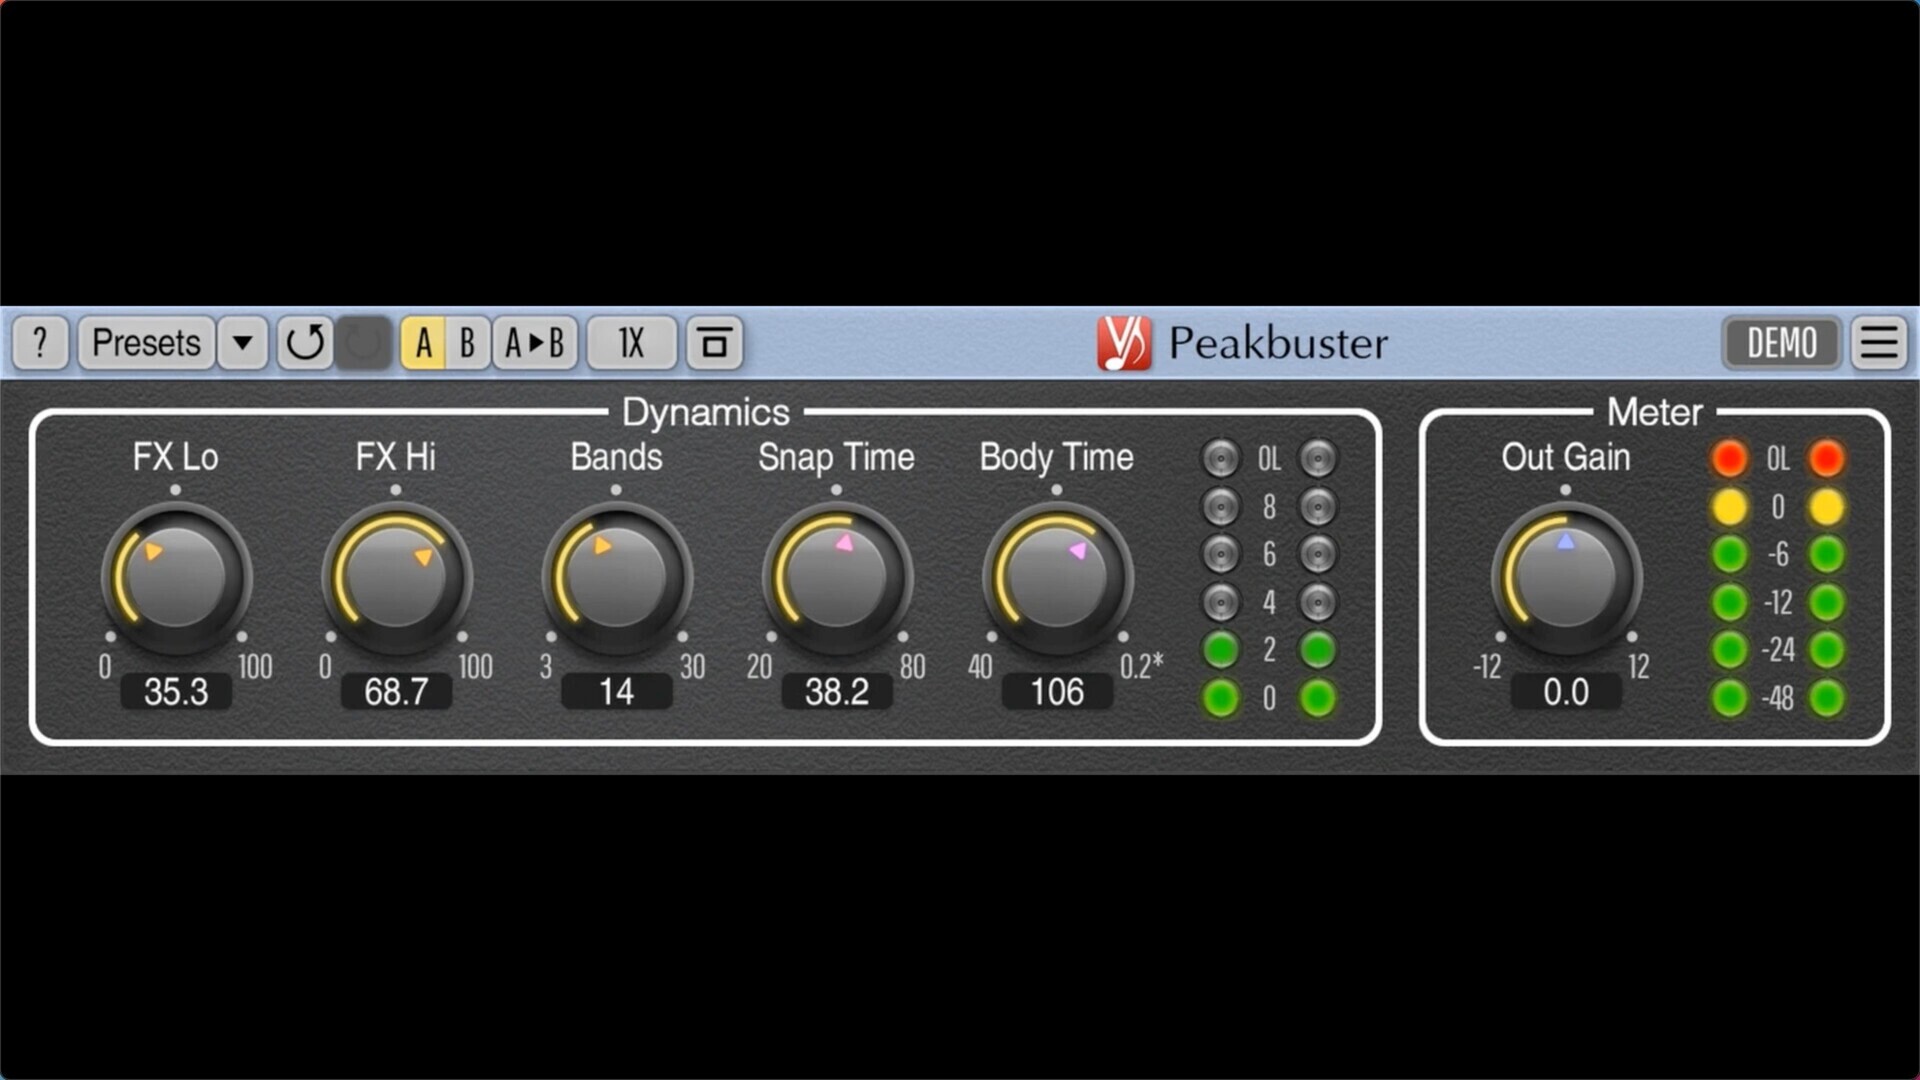Click the FX Hi knob
Image resolution: width=1920 pixels, height=1080 pixels.
click(x=397, y=578)
